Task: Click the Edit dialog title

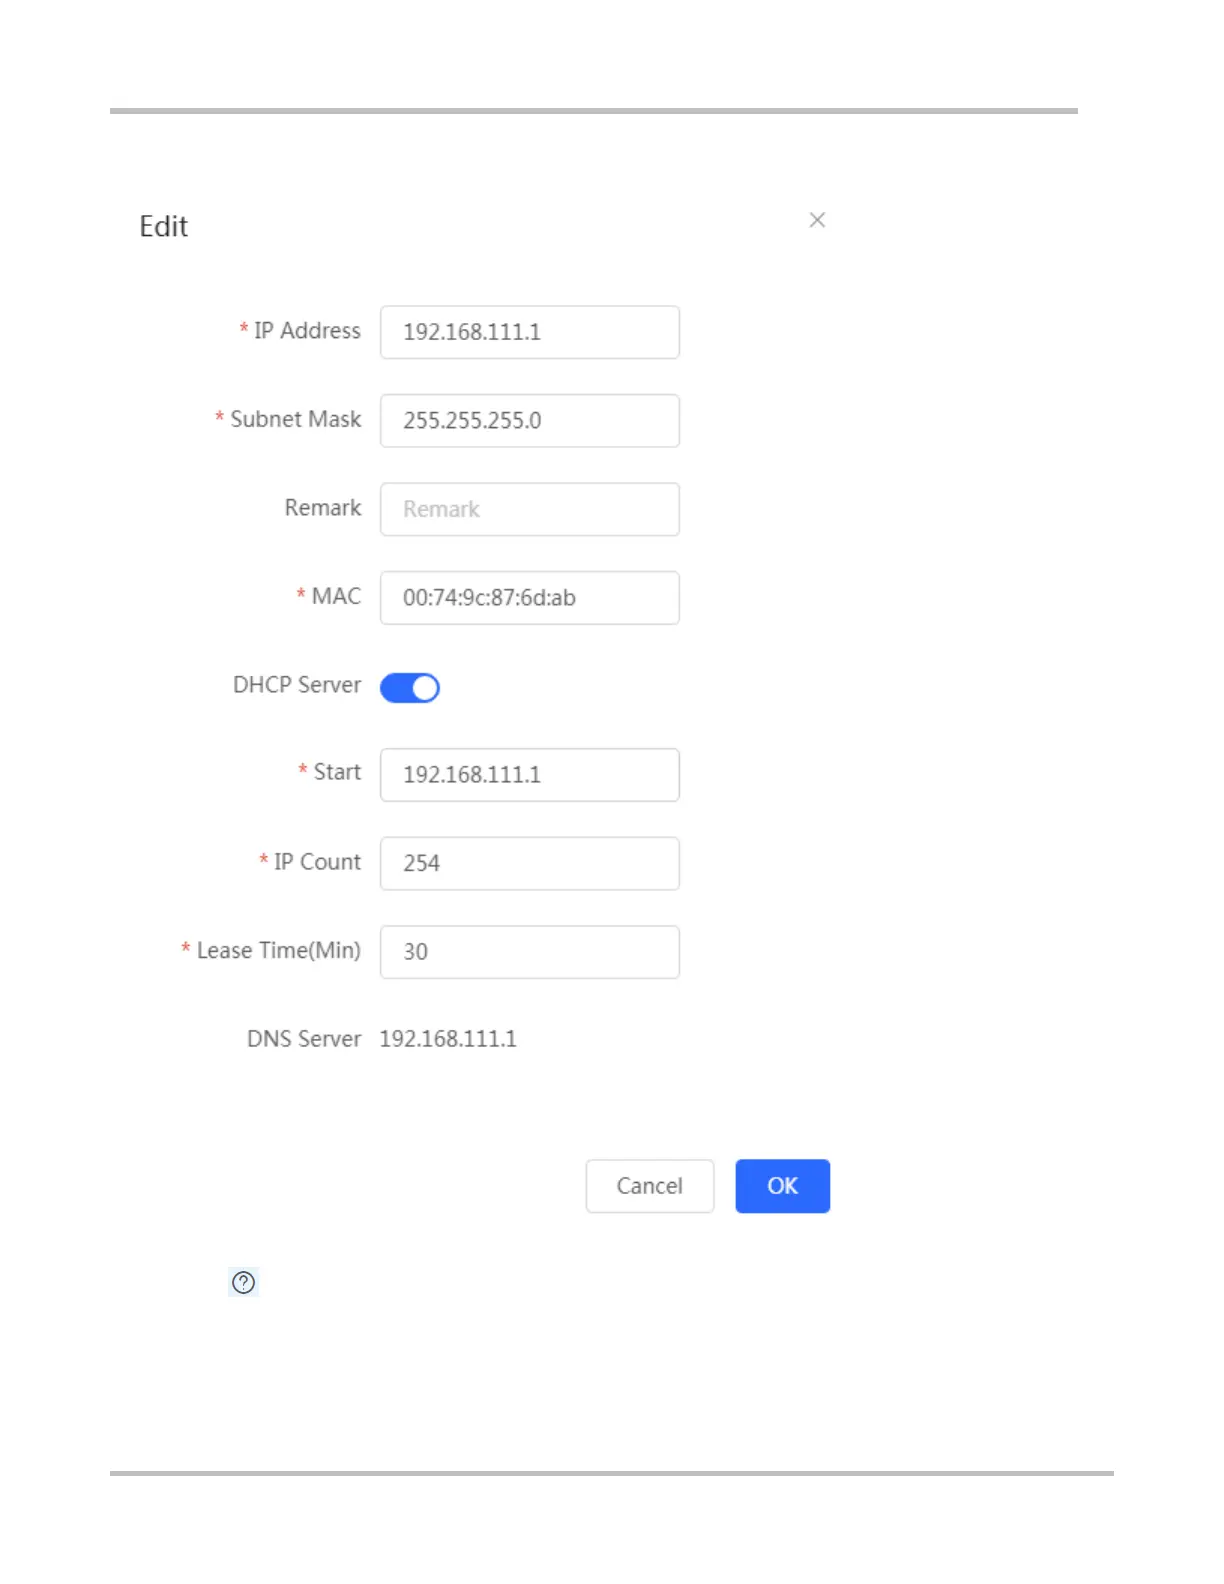Action: [x=164, y=226]
